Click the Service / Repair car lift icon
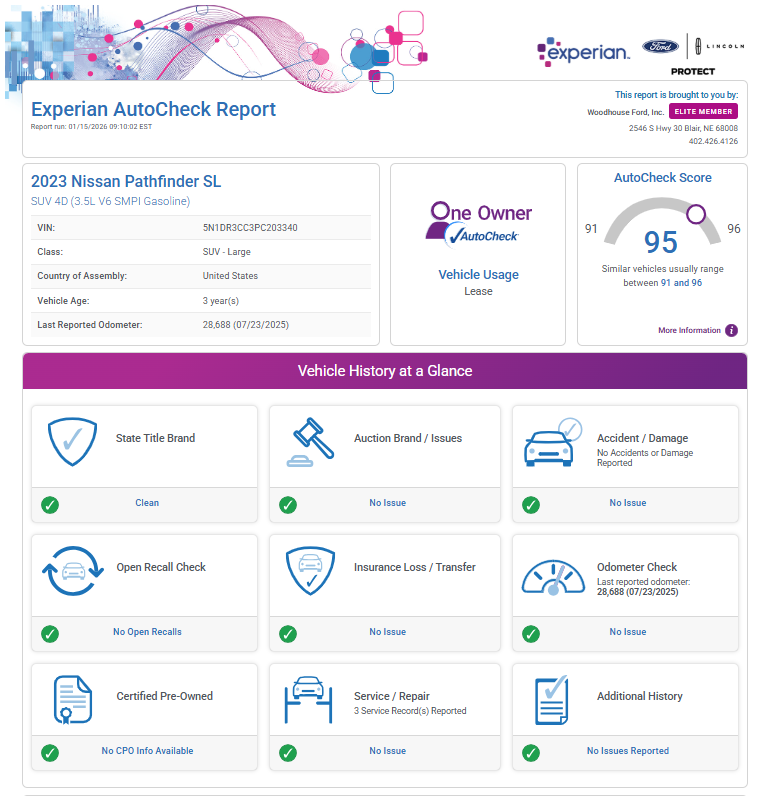 (x=311, y=699)
